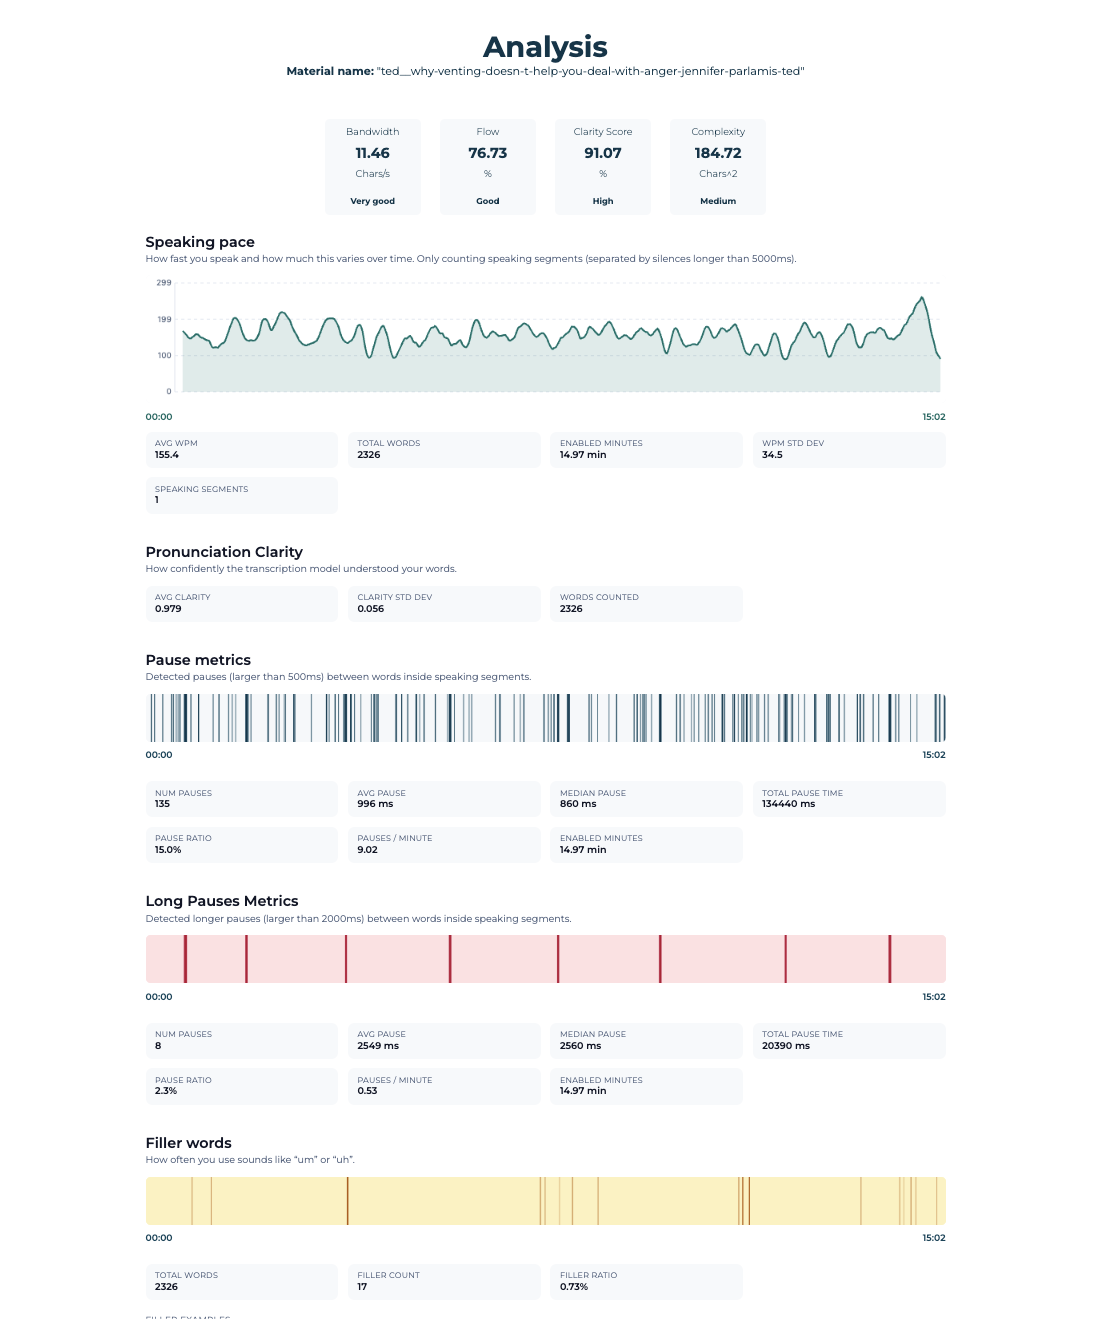
Task: Click the highest peak in speaking pace chart
Action: (921, 299)
